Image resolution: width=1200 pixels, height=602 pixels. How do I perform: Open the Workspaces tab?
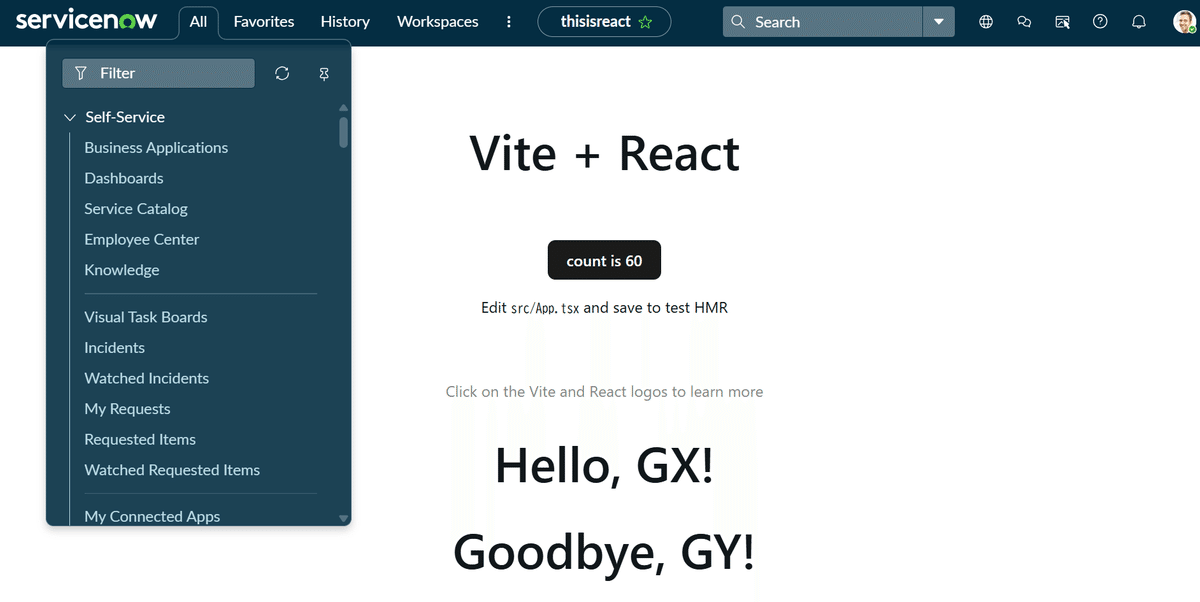(437, 22)
